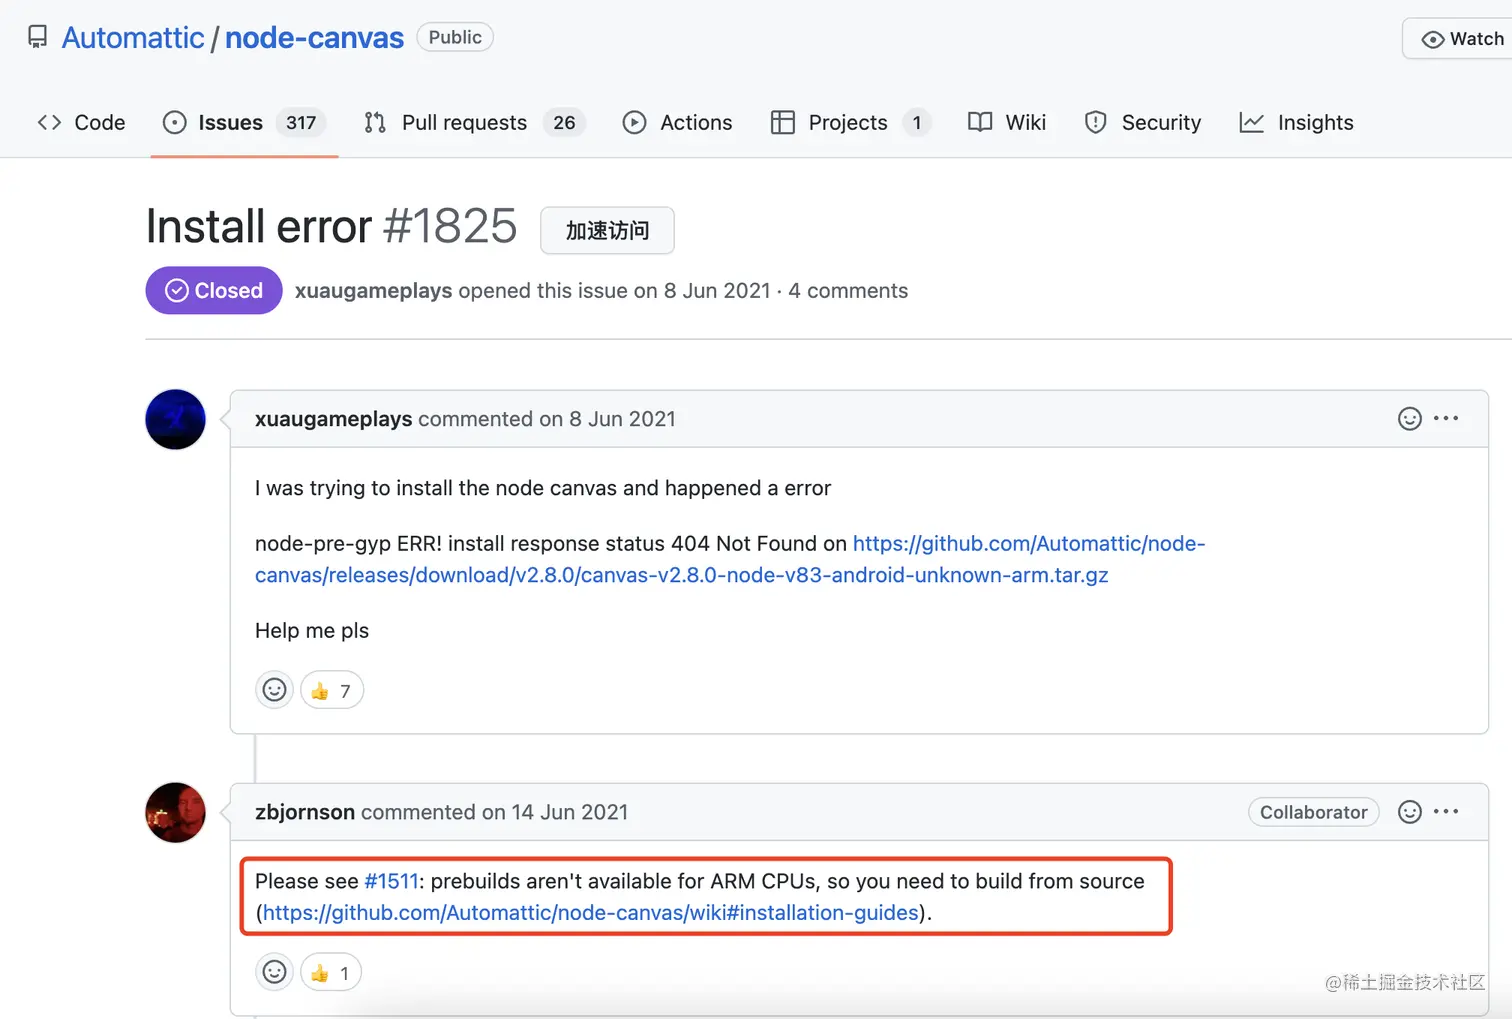1512x1019 pixels.
Task: Click the Wiki book icon
Action: [x=980, y=122]
